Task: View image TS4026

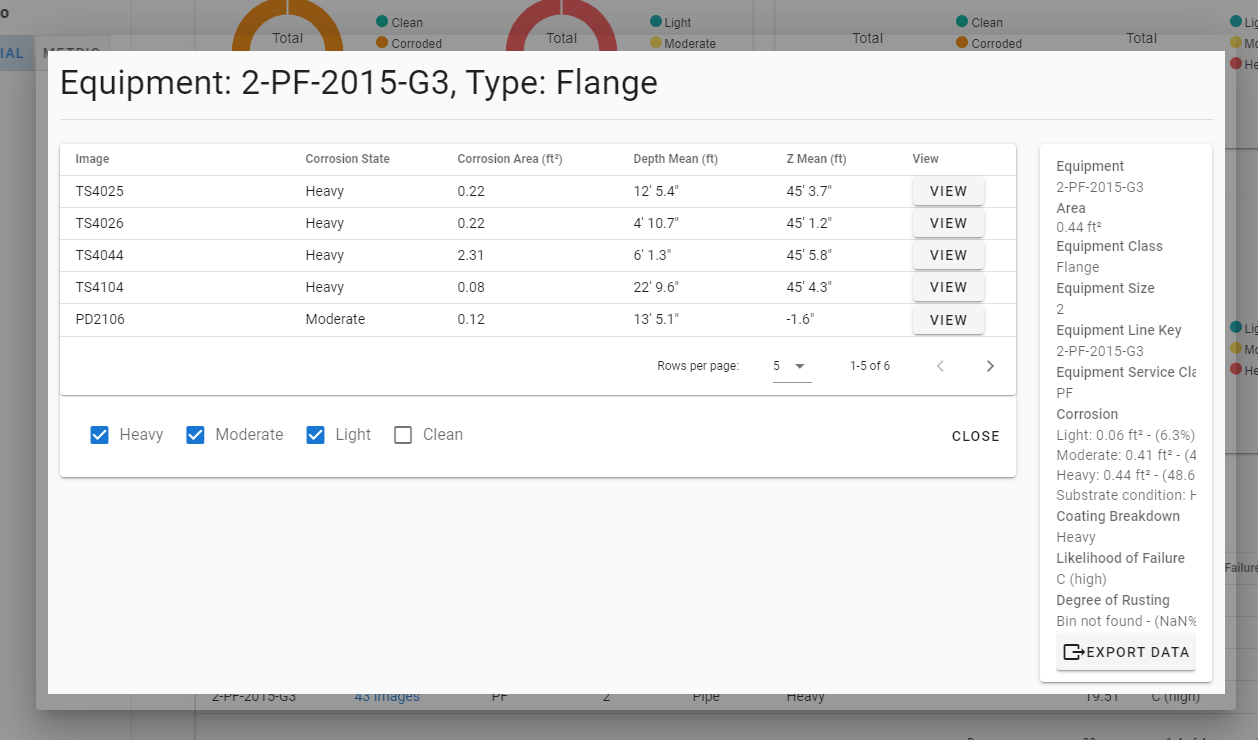Action: click(948, 223)
